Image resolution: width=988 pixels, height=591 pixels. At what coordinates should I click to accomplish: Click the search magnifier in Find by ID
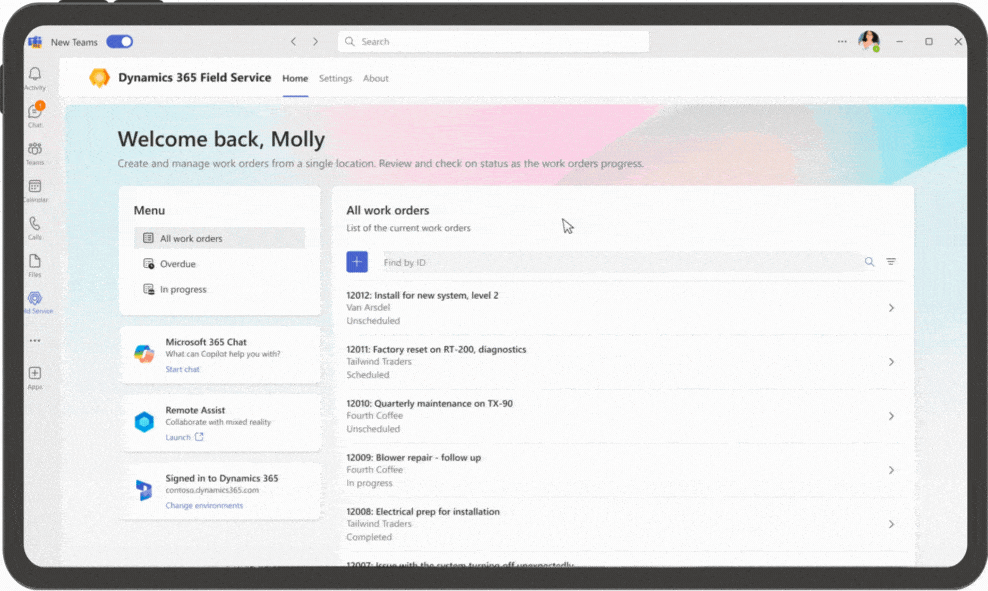click(870, 261)
